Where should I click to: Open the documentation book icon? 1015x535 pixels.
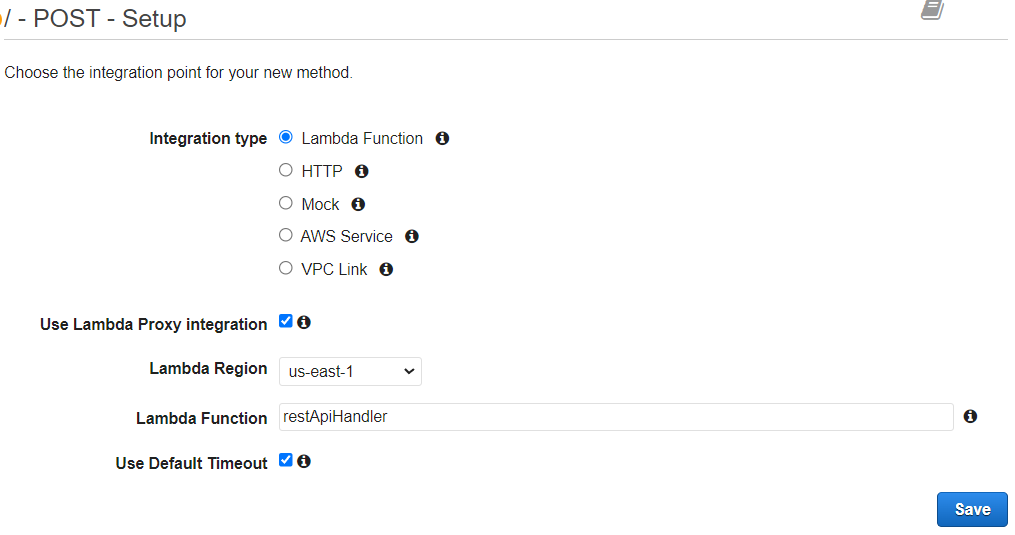pyautogui.click(x=933, y=10)
